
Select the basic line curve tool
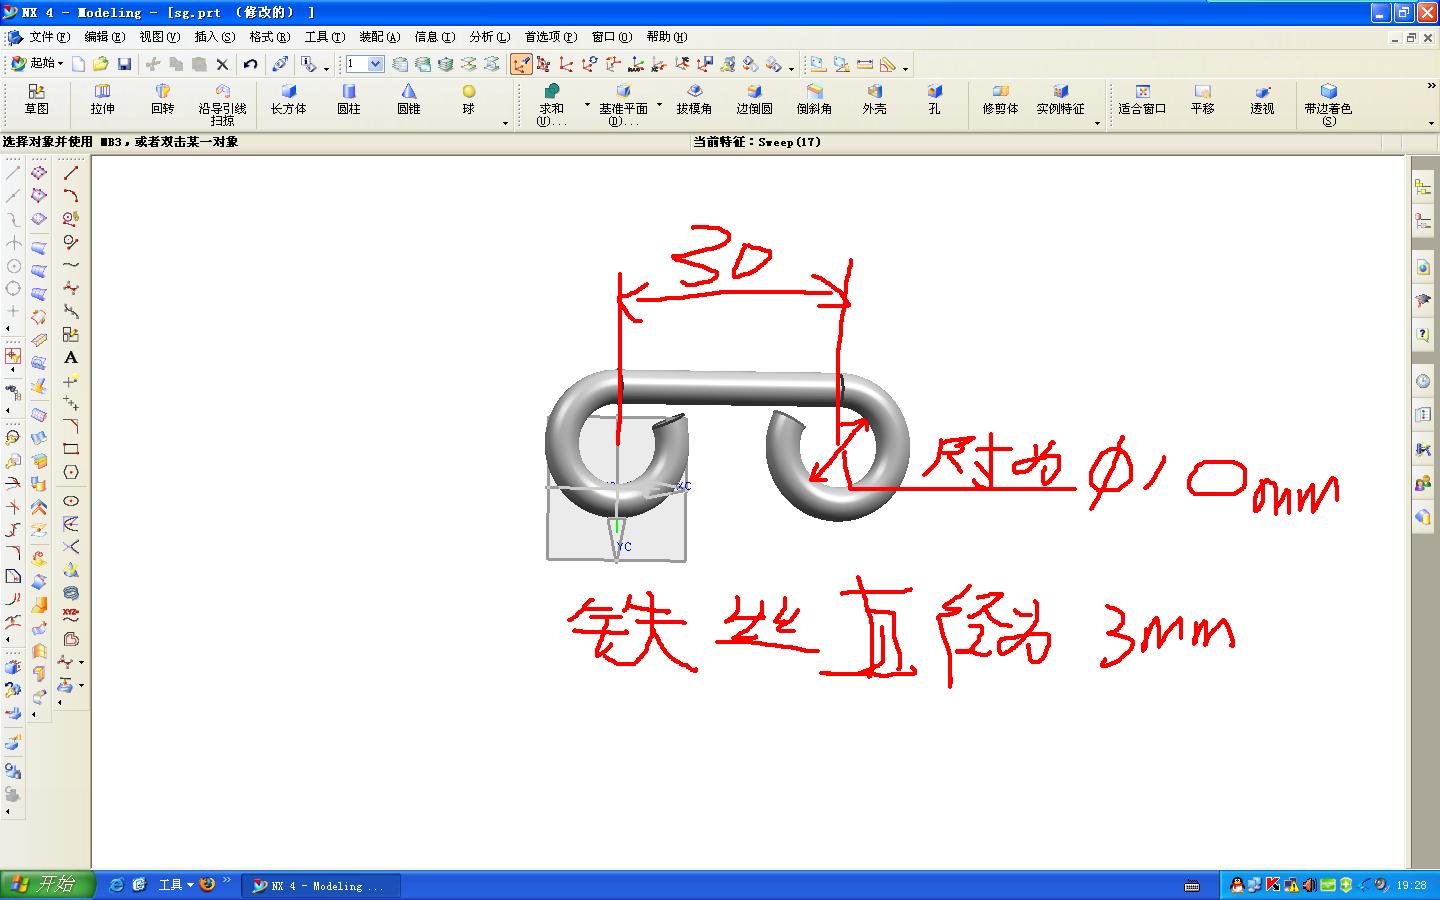pos(70,173)
